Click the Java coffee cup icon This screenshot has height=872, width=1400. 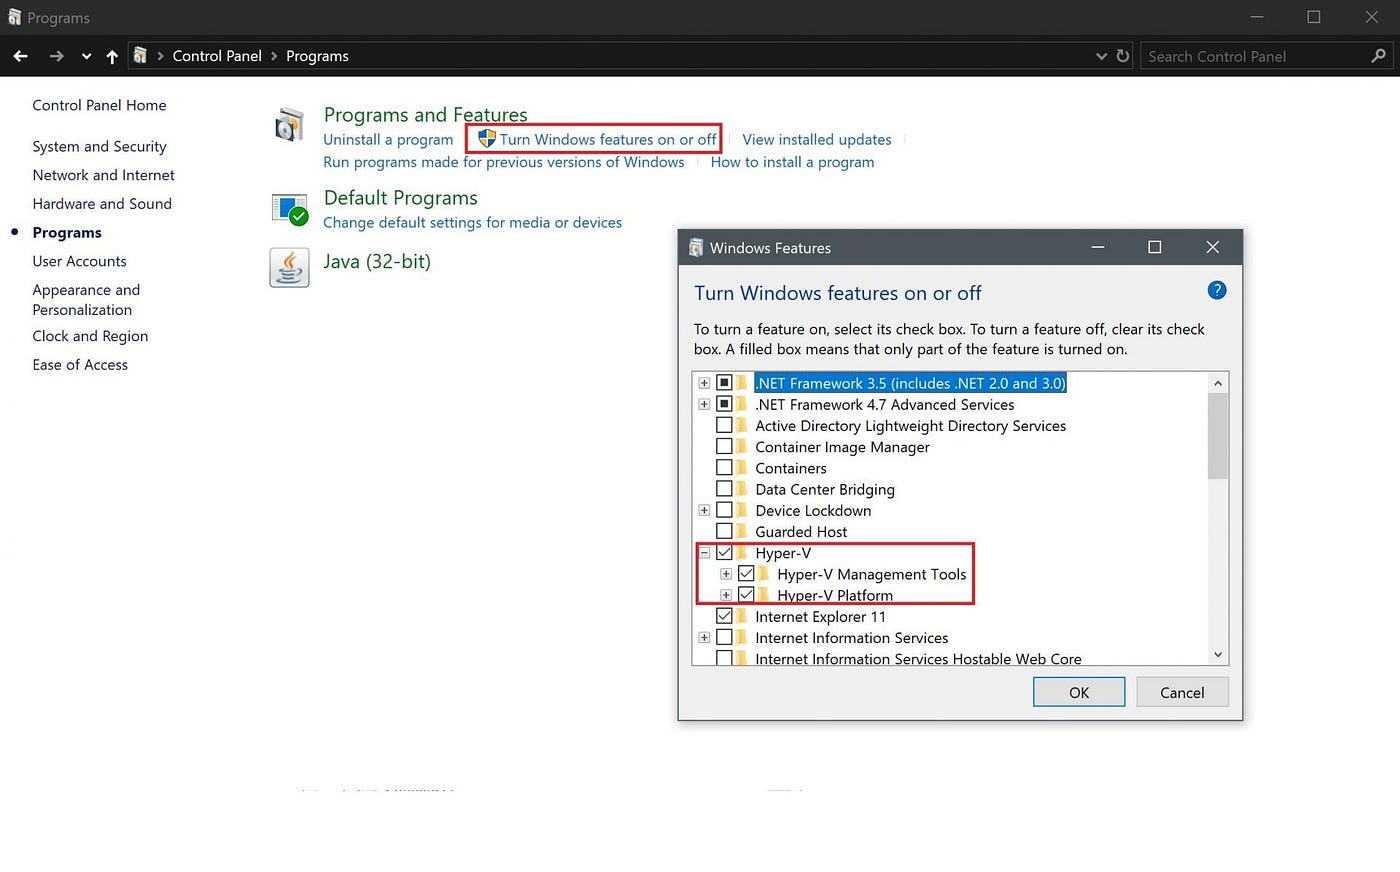289,267
